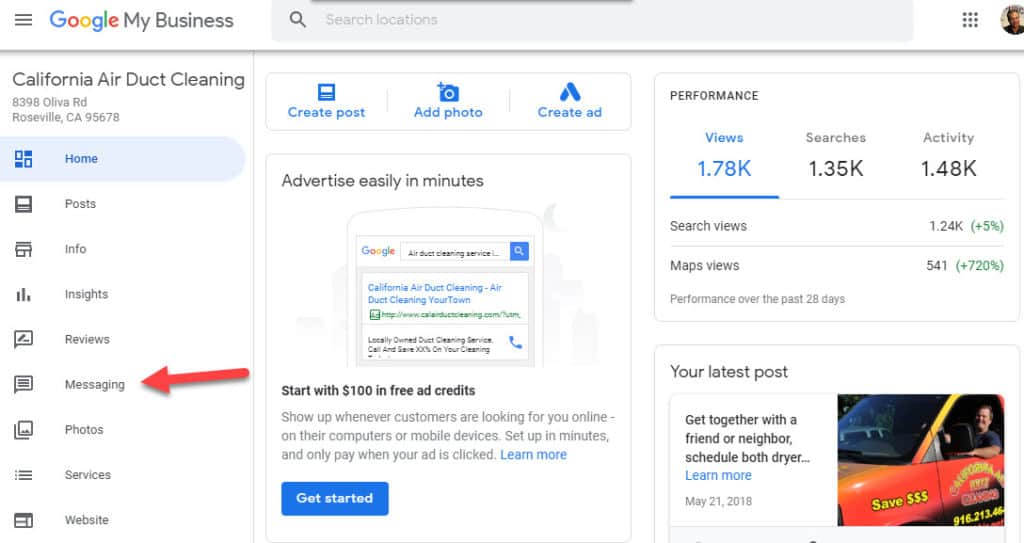
Task: Click the May 21, 2018 post date
Action: click(x=718, y=501)
